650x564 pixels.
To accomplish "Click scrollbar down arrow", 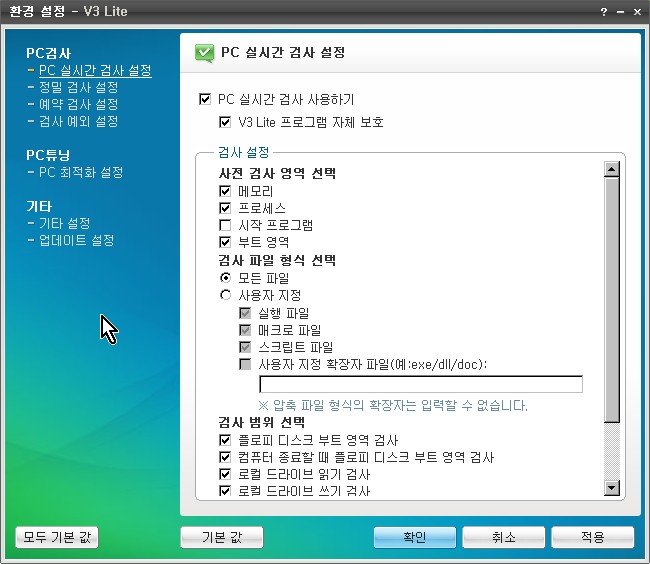I will [612, 488].
